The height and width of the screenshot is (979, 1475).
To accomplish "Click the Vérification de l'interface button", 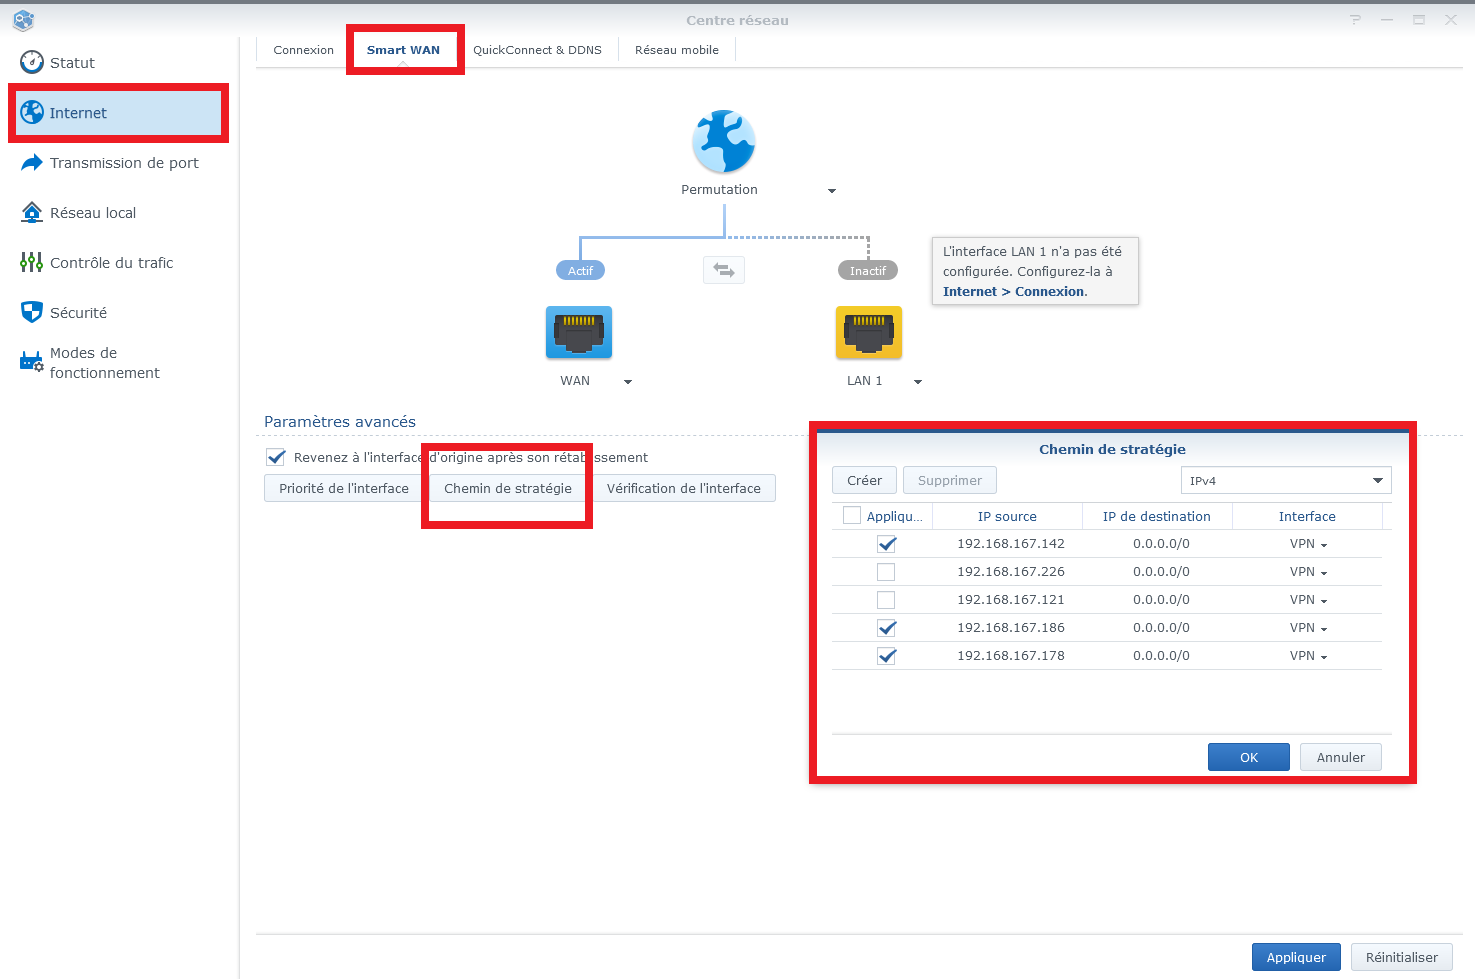I will point(684,489).
